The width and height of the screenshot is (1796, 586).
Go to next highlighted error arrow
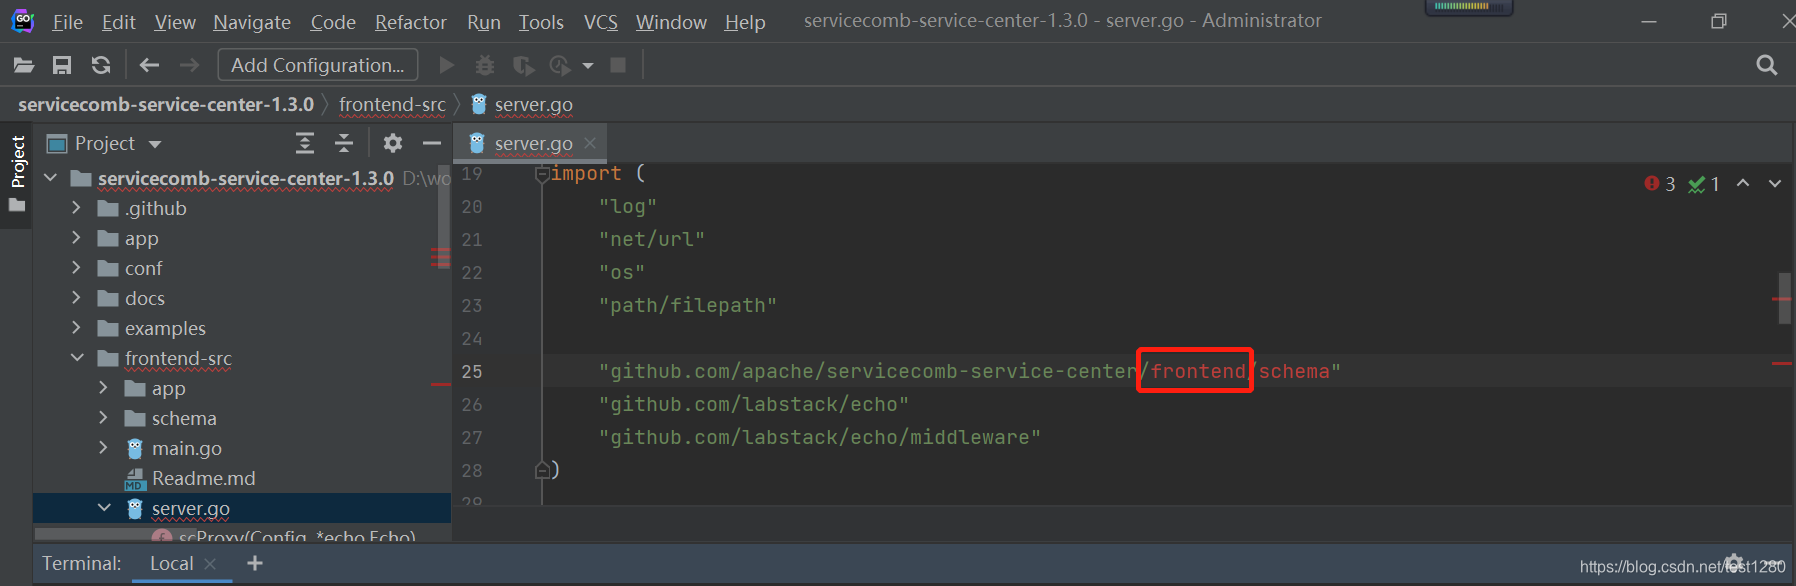(1775, 183)
